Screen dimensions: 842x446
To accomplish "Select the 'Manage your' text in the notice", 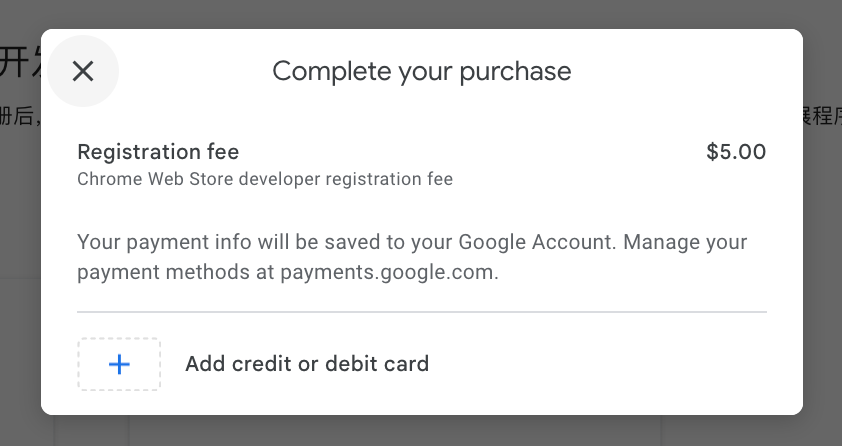I will tap(685, 242).
